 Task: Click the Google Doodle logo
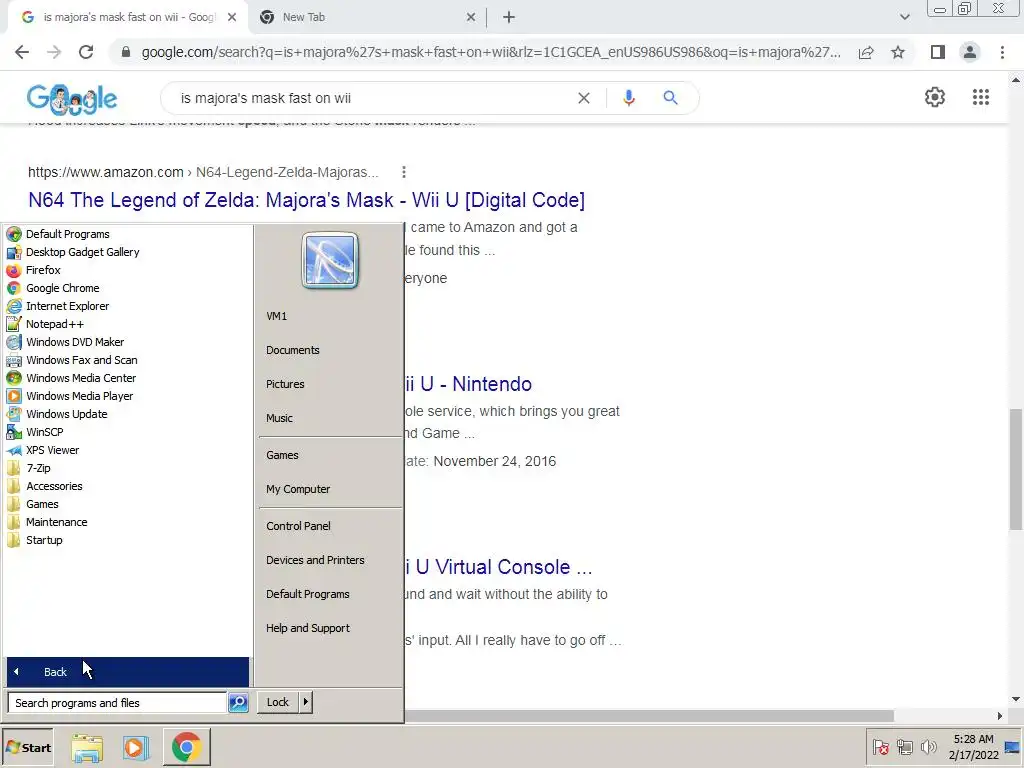pos(72,99)
